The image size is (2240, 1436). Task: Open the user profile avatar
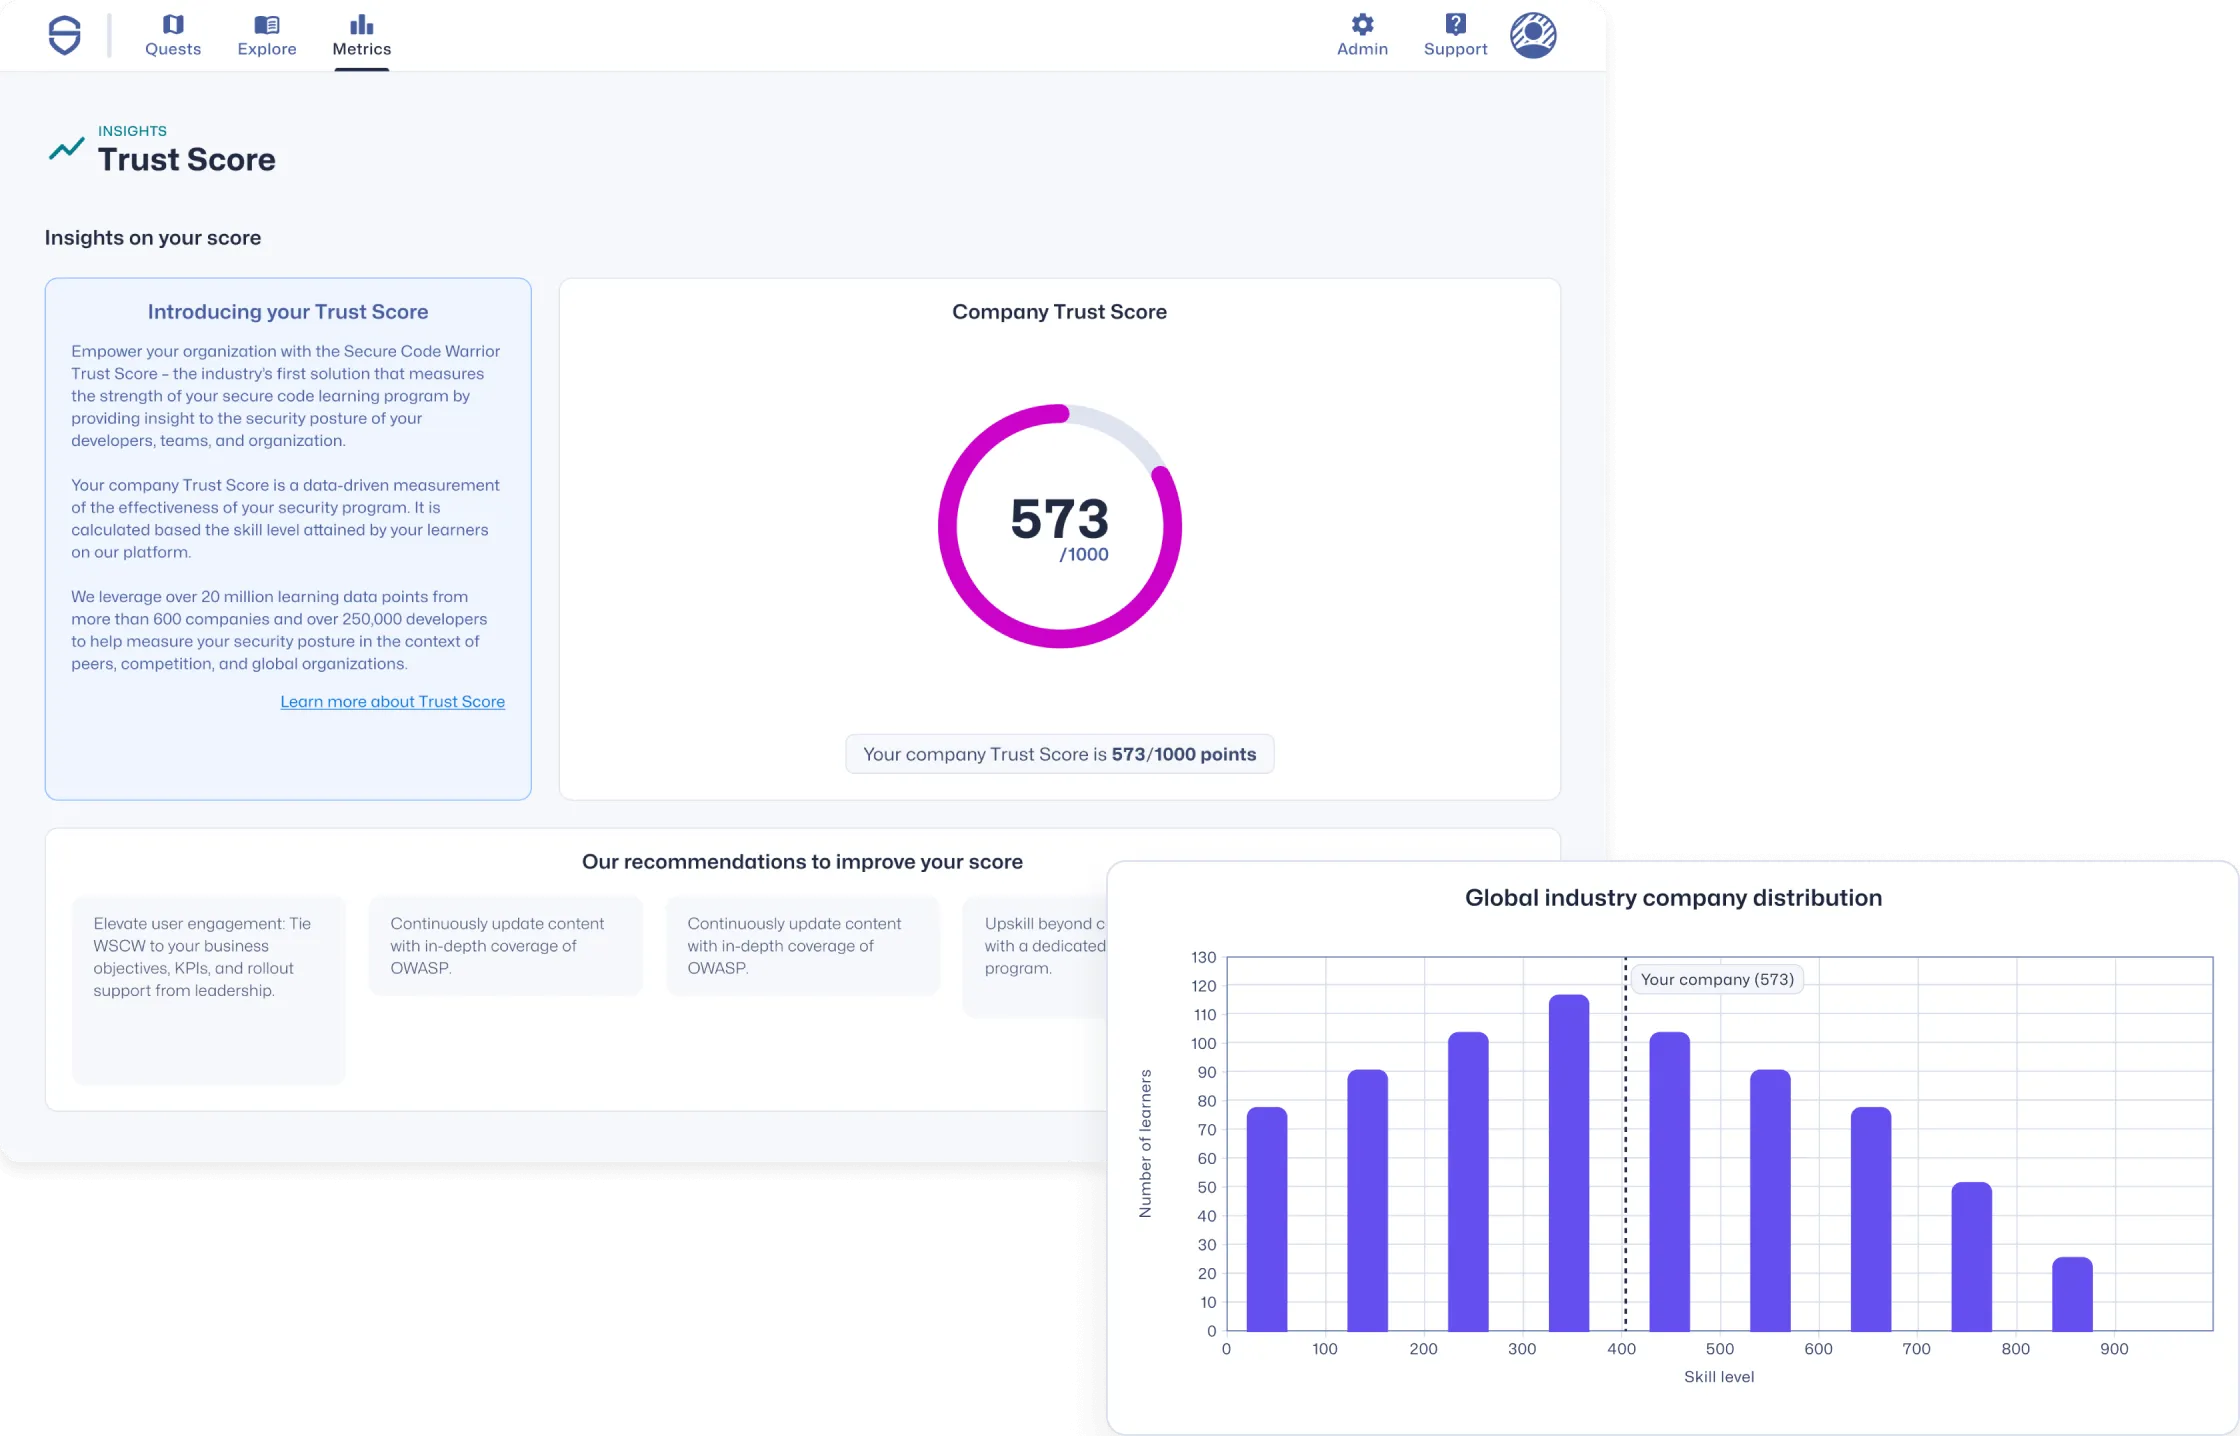coord(1533,35)
